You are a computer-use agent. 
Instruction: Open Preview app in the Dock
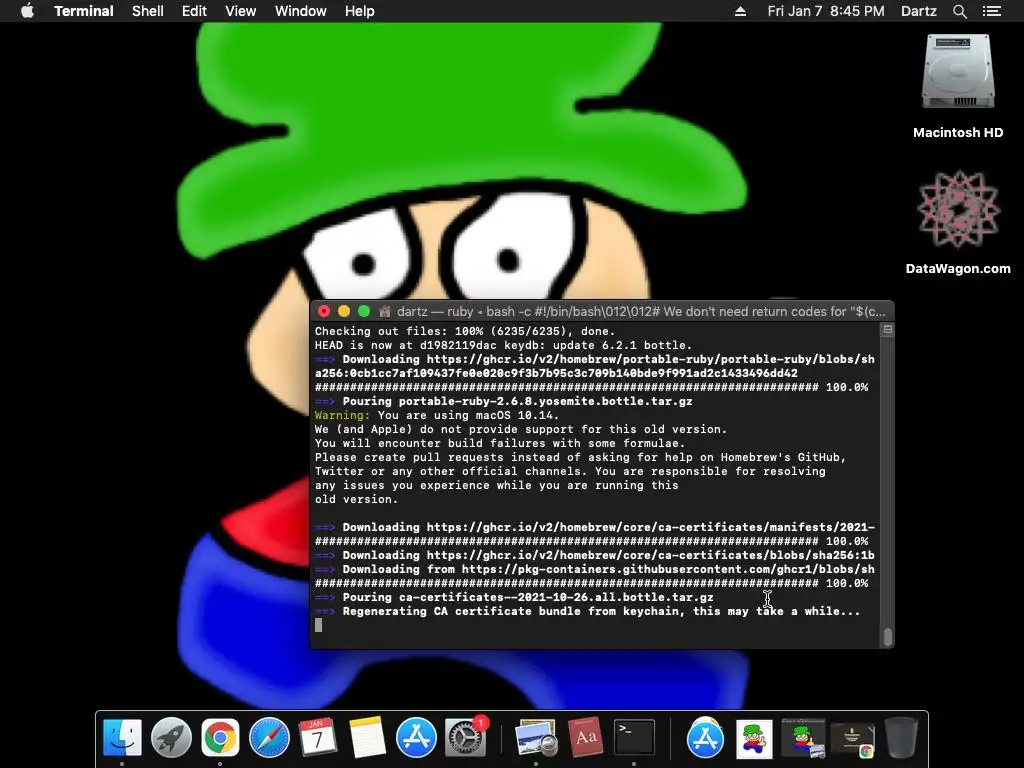(x=536, y=737)
